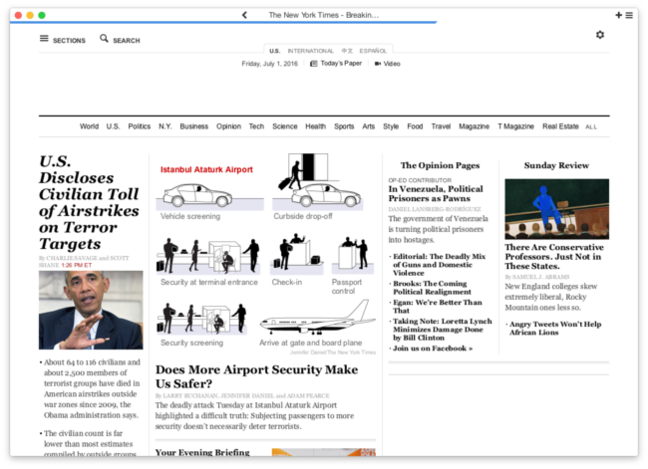Screen dimensions: 648x469
Task: Click the Check-in illustration
Action: 296,253
